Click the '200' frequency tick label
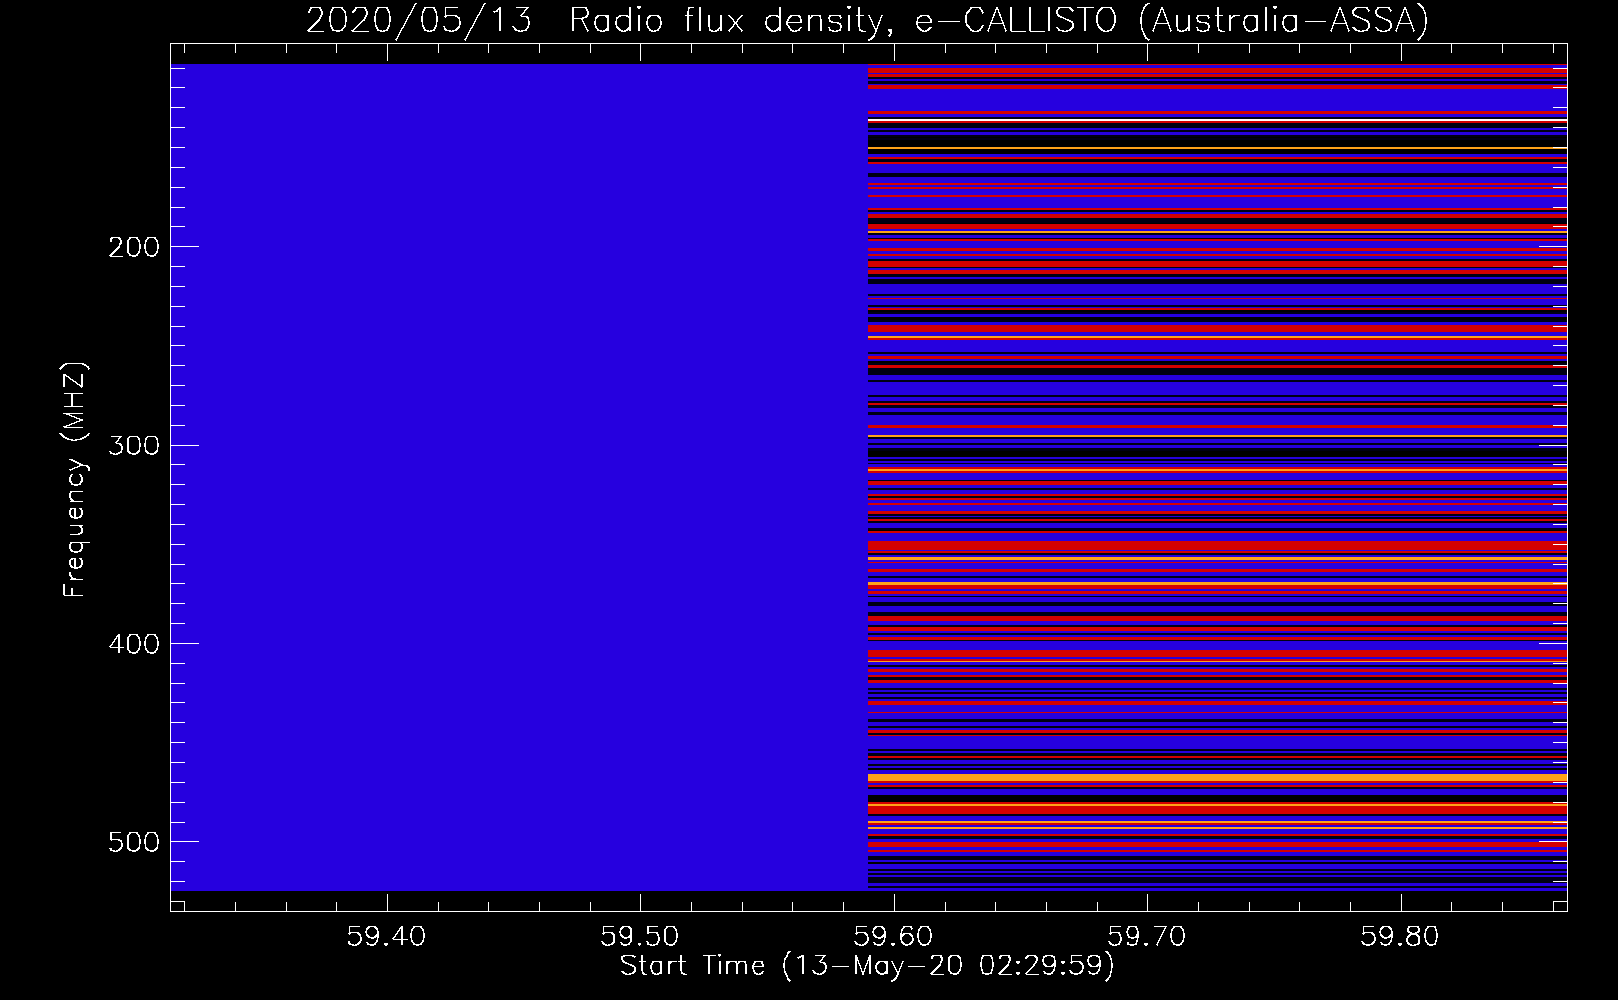Screen dimensions: 1618x1000 [x=133, y=247]
